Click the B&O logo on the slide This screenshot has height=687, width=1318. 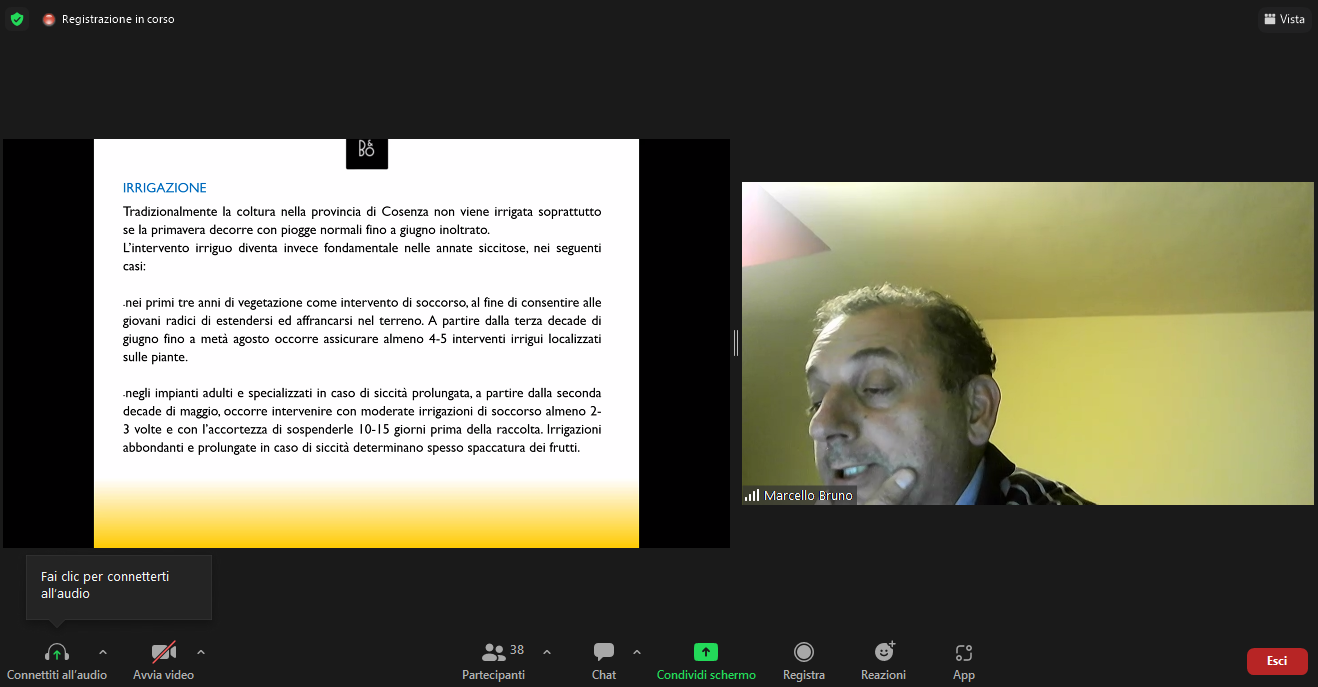(367, 152)
